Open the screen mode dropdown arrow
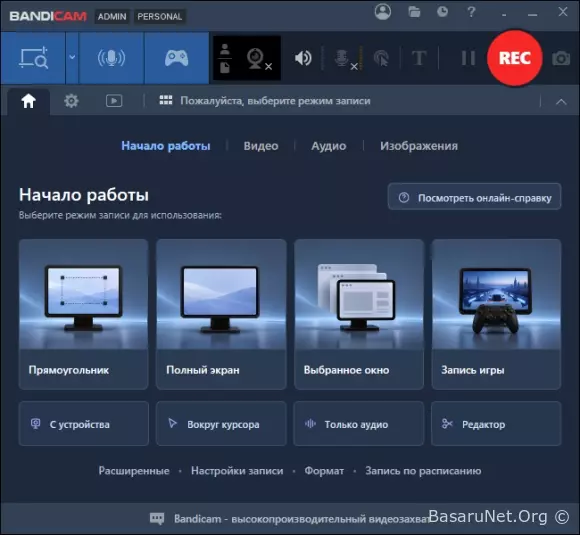Viewport: 580px width, 535px height. tap(72, 58)
